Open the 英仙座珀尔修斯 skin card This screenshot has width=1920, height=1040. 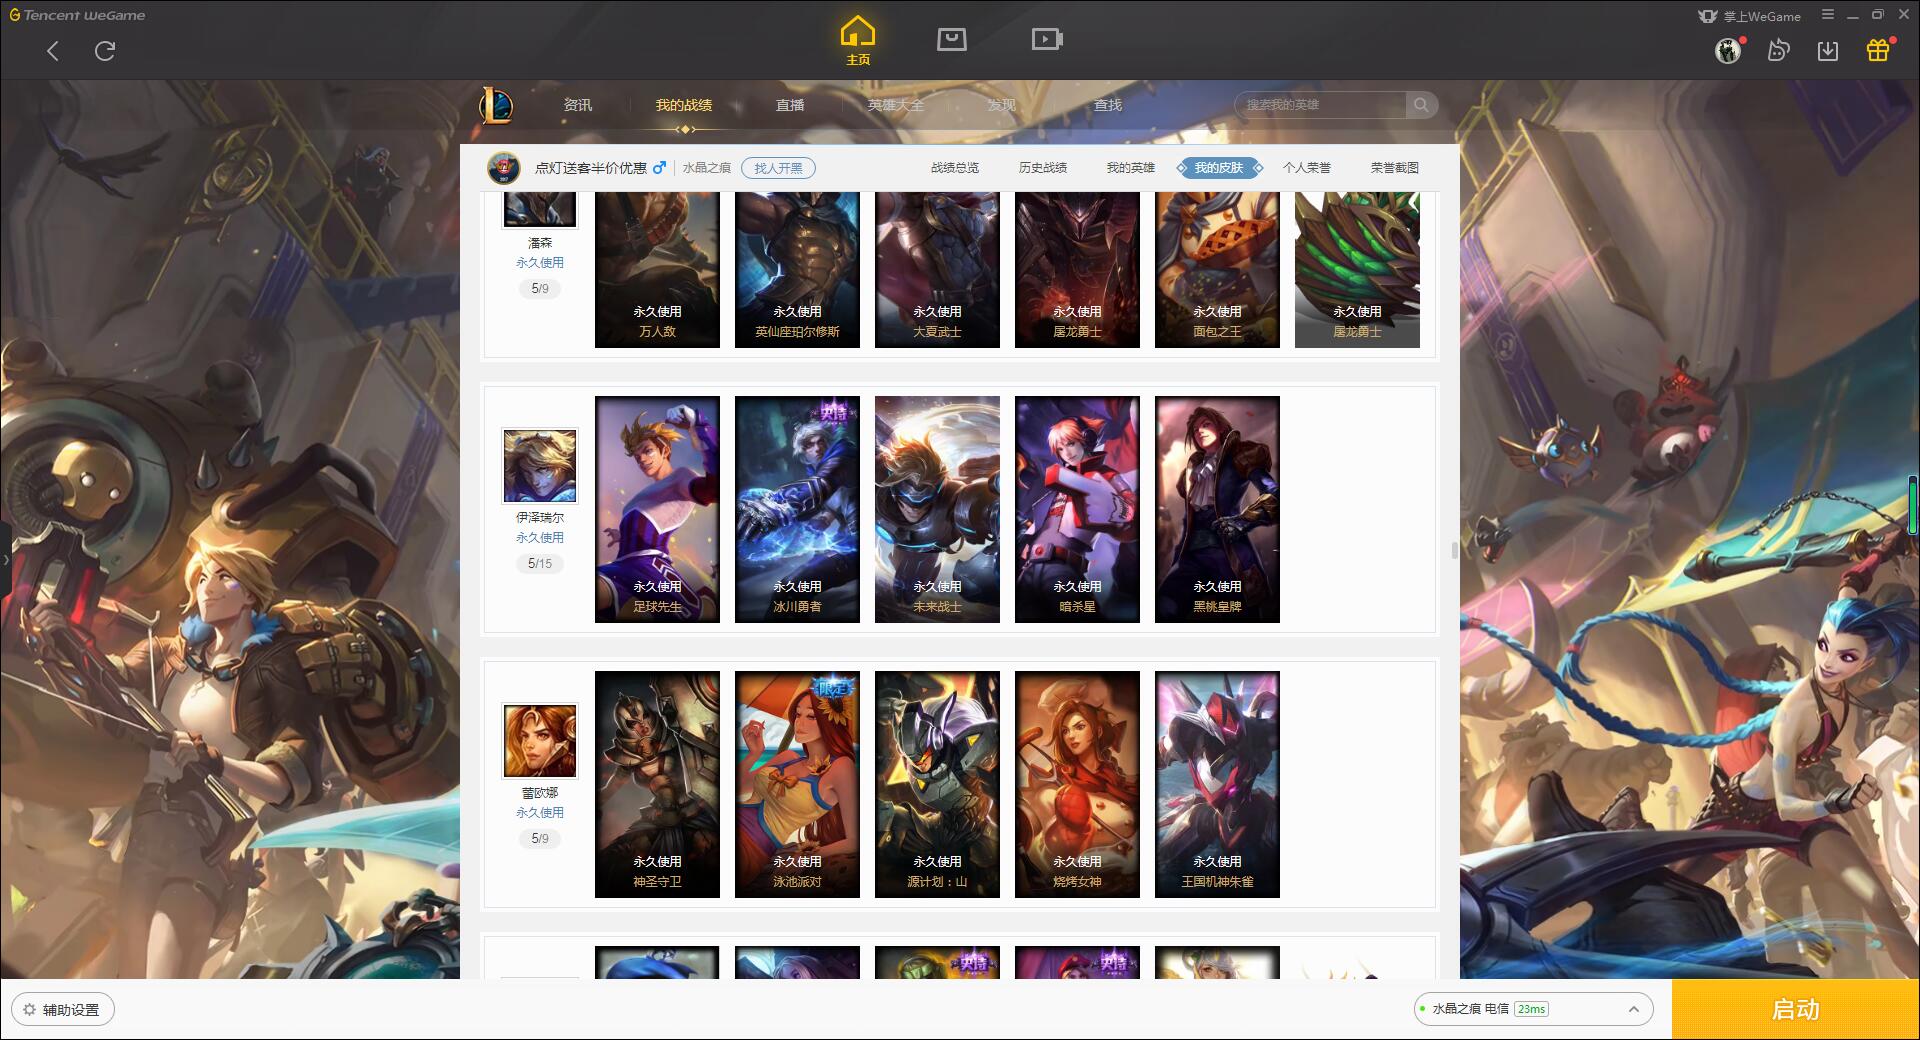(x=797, y=270)
